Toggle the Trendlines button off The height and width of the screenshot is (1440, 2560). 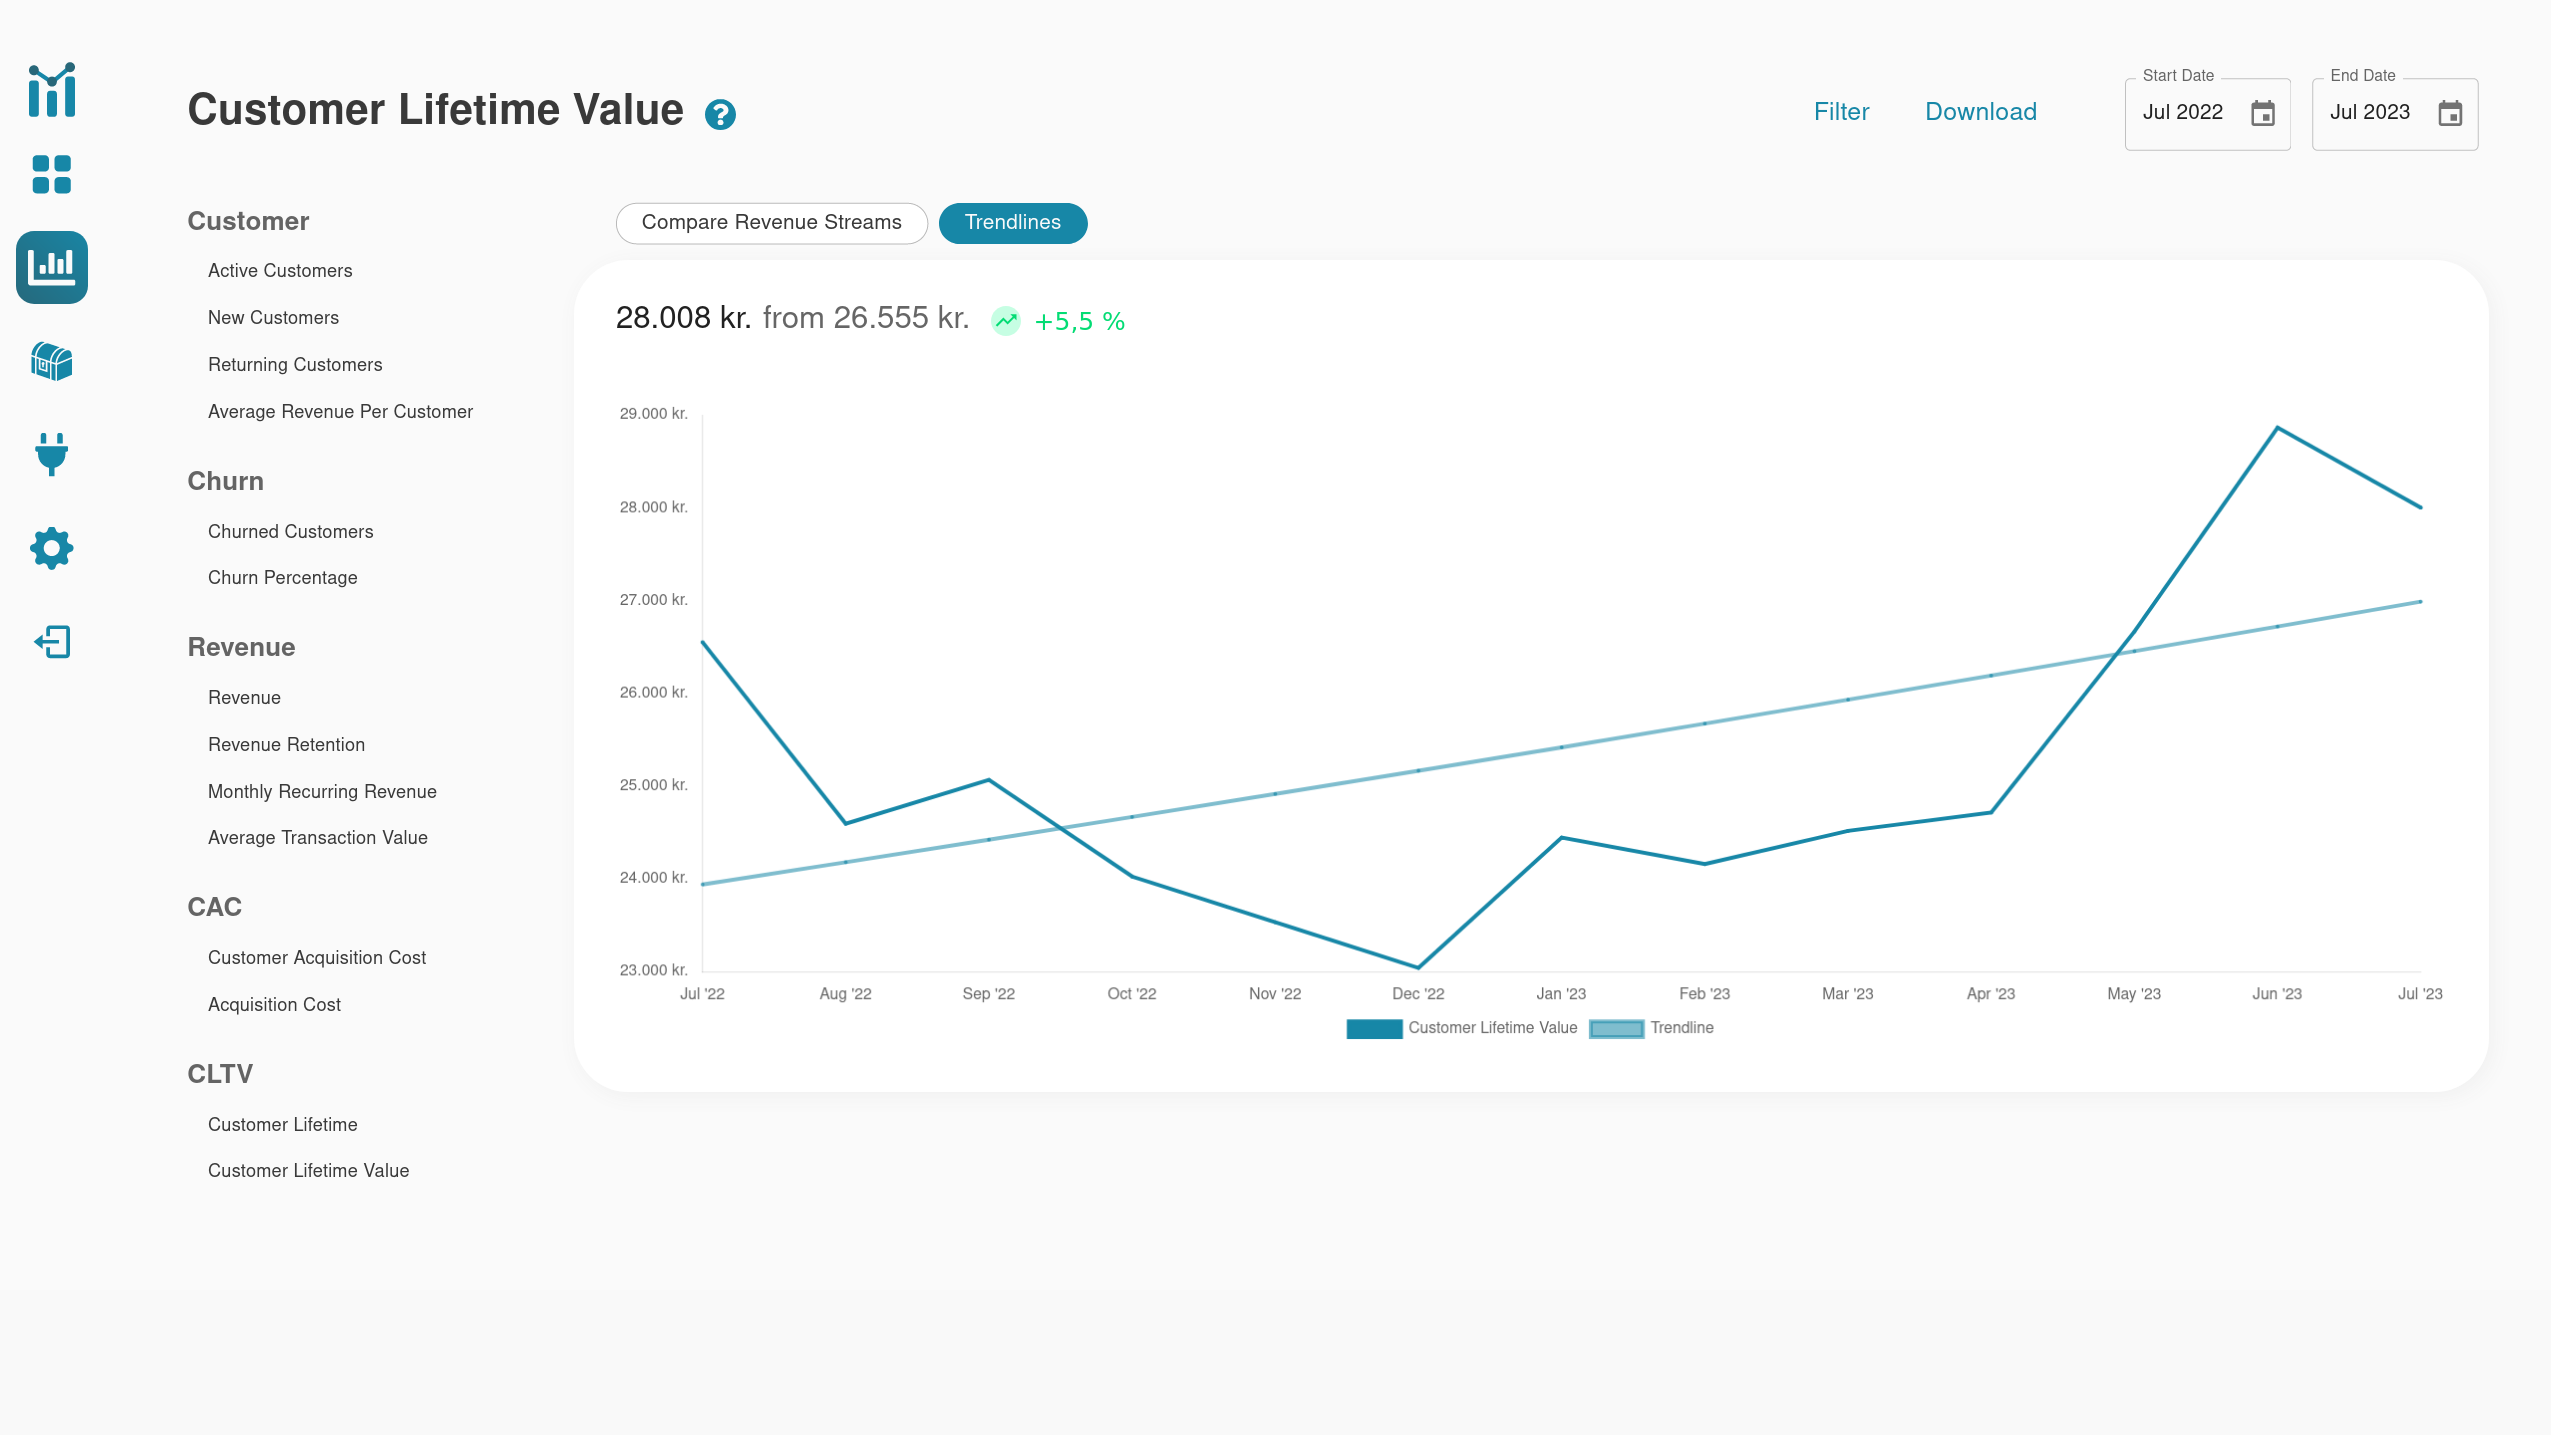pyautogui.click(x=1012, y=222)
